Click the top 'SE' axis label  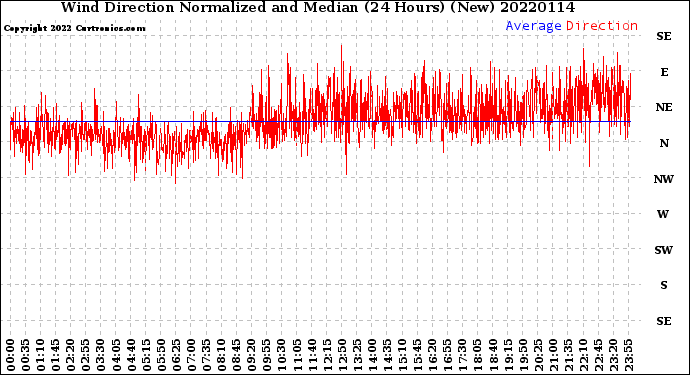(x=664, y=37)
